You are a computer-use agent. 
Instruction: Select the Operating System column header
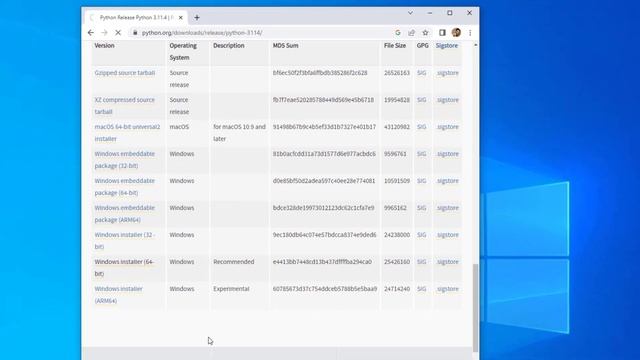coord(183,51)
